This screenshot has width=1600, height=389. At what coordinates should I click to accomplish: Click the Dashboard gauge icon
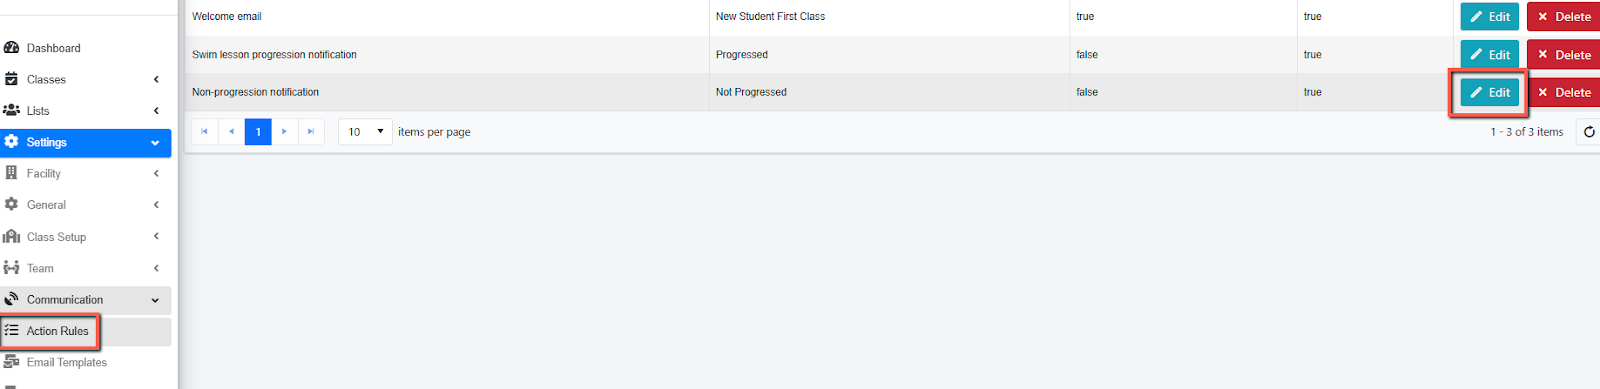(x=12, y=48)
